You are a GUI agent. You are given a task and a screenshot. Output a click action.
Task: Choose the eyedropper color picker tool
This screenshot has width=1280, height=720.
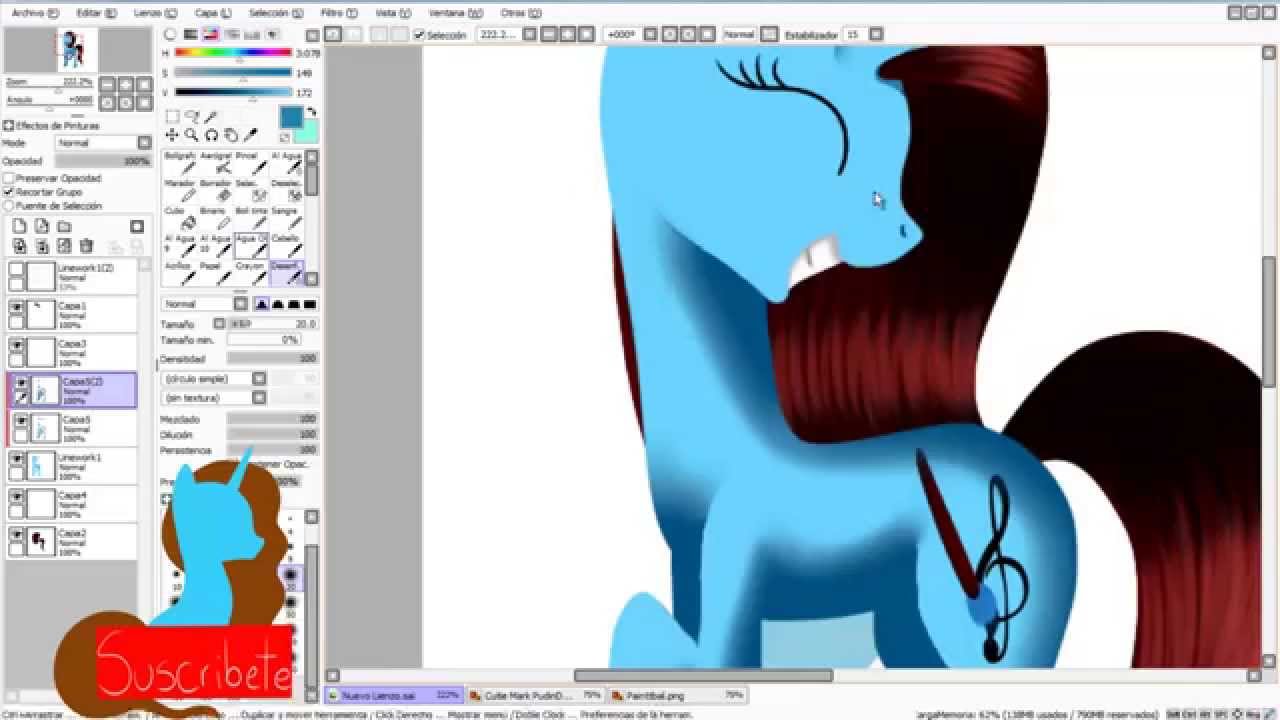tap(251, 135)
